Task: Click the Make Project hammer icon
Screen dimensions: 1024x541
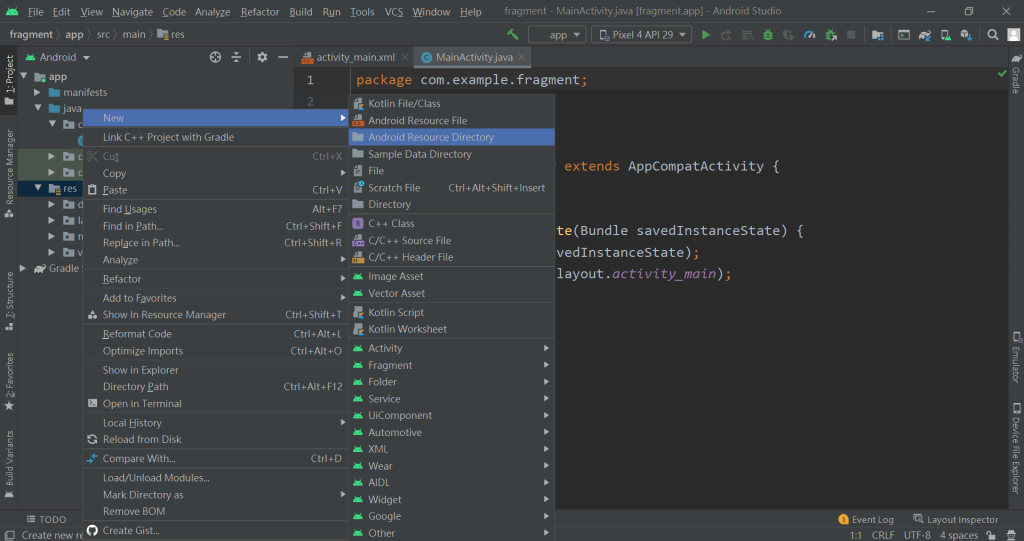Action: 513,35
